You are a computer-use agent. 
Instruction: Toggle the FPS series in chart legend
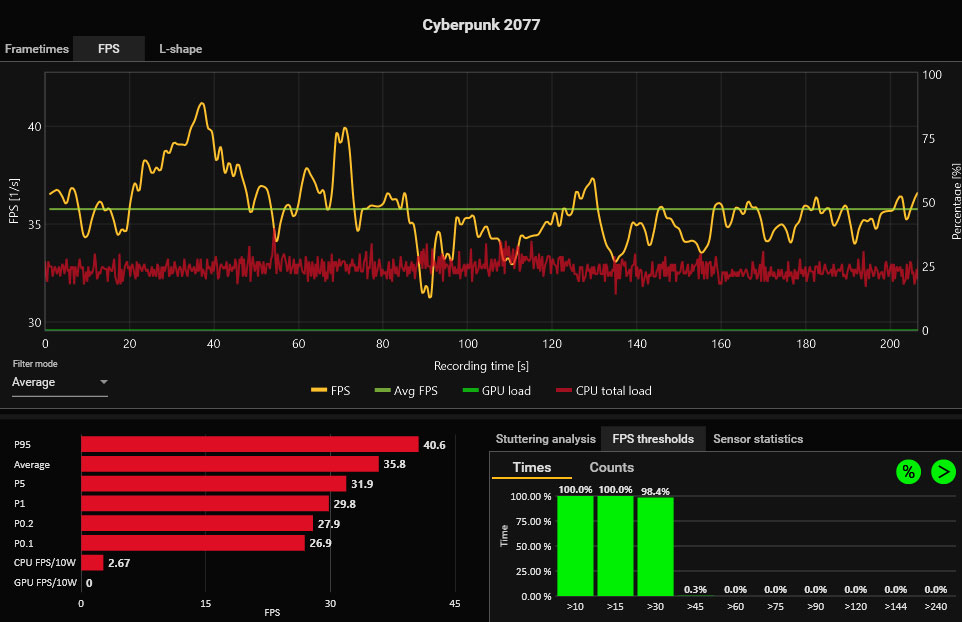coord(330,391)
